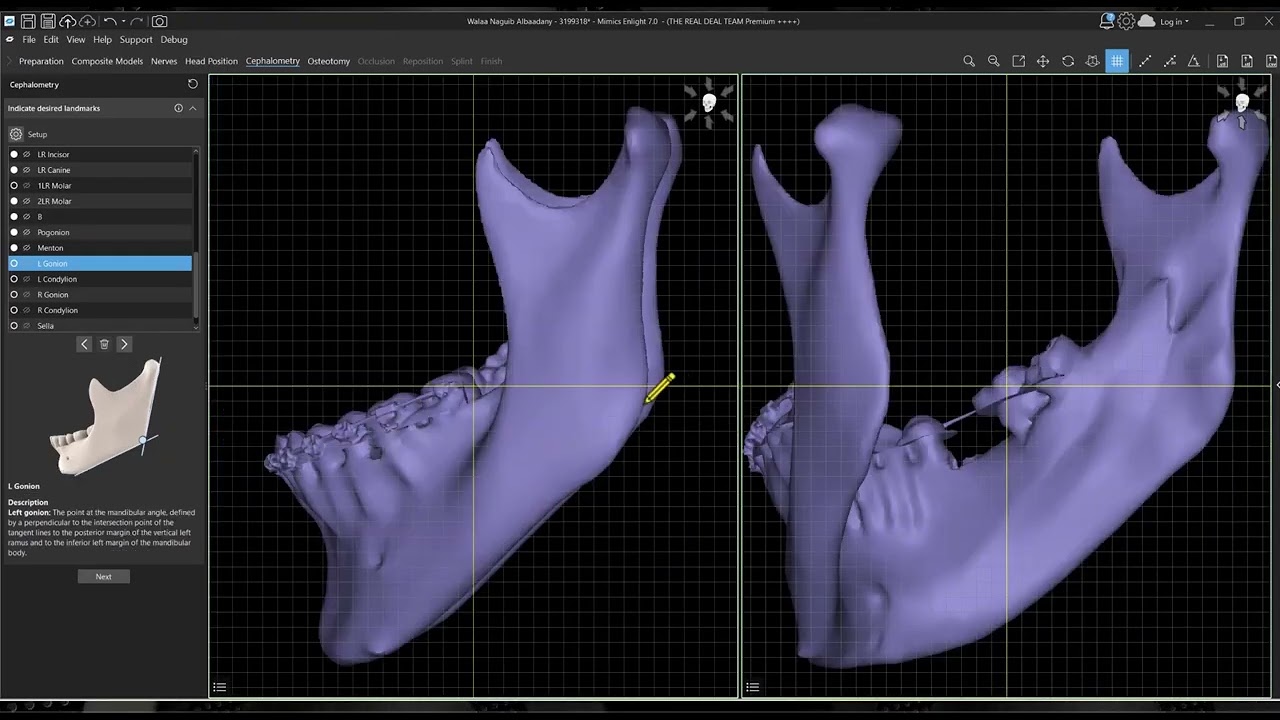Select the Sella landmark row
1280x720 pixels.
pos(100,326)
